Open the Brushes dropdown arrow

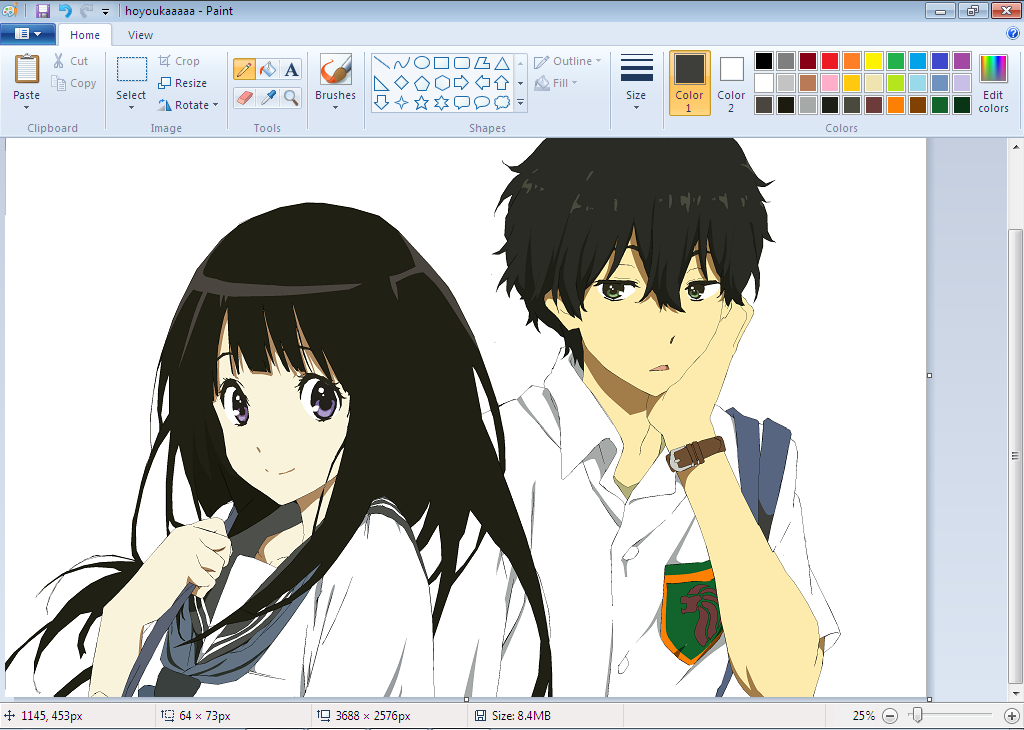pyautogui.click(x=336, y=108)
